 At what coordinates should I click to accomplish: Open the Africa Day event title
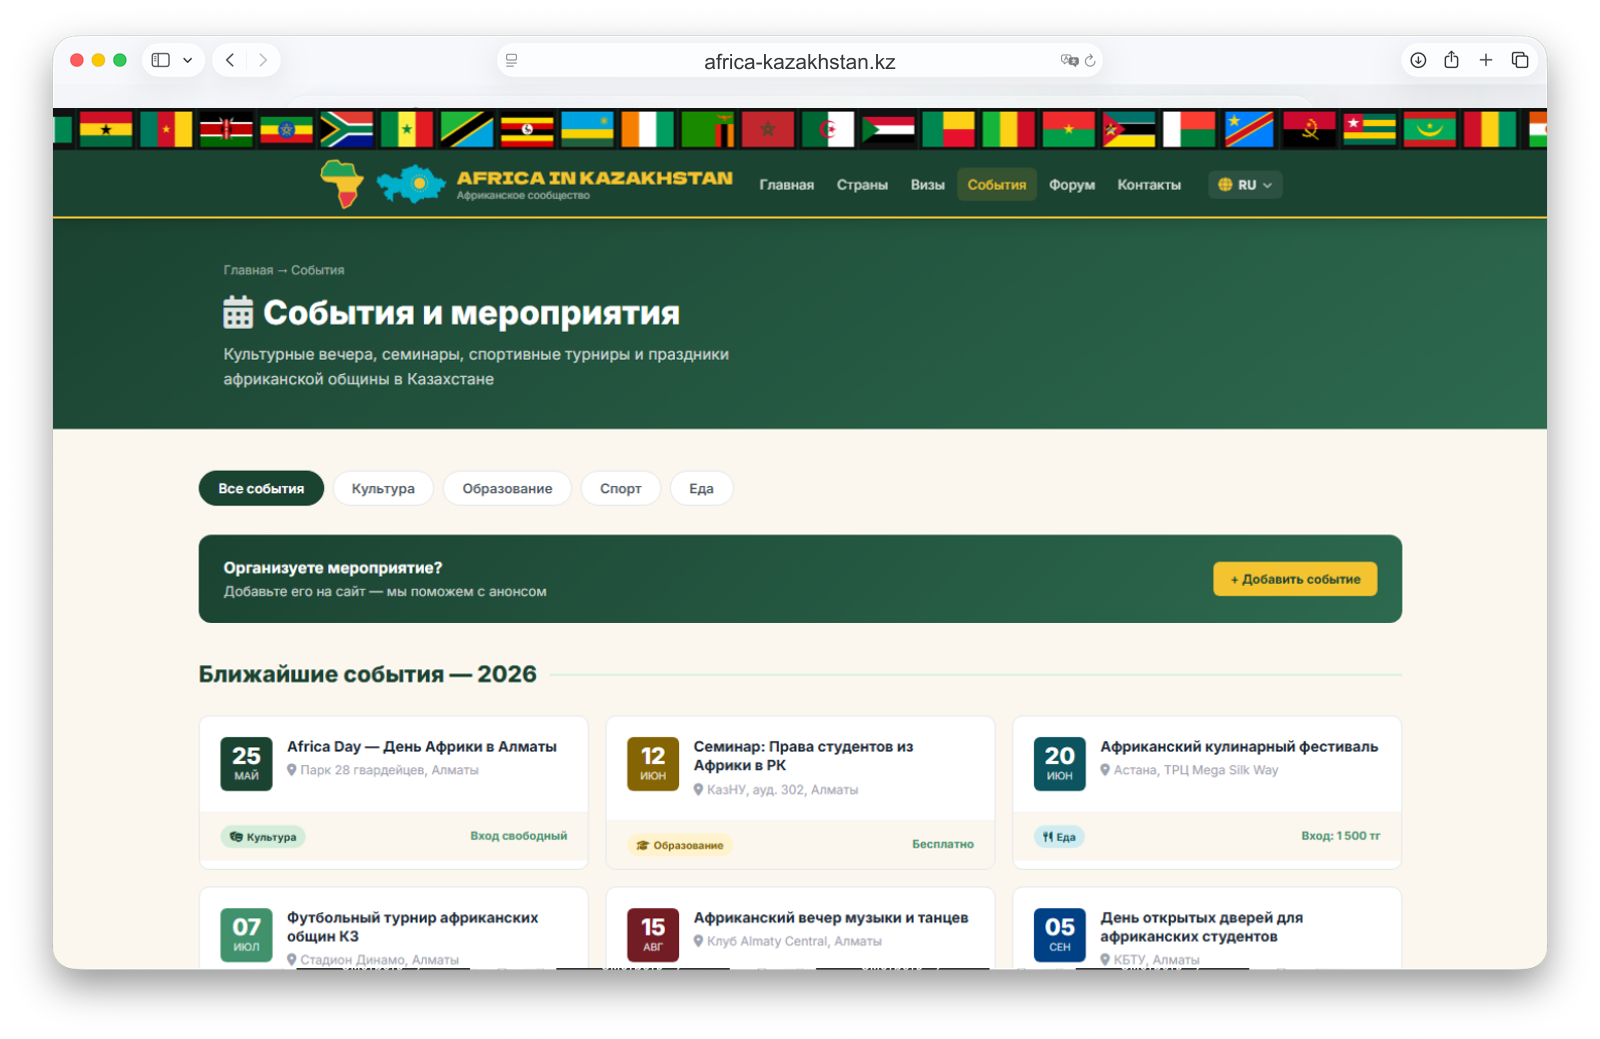422,746
